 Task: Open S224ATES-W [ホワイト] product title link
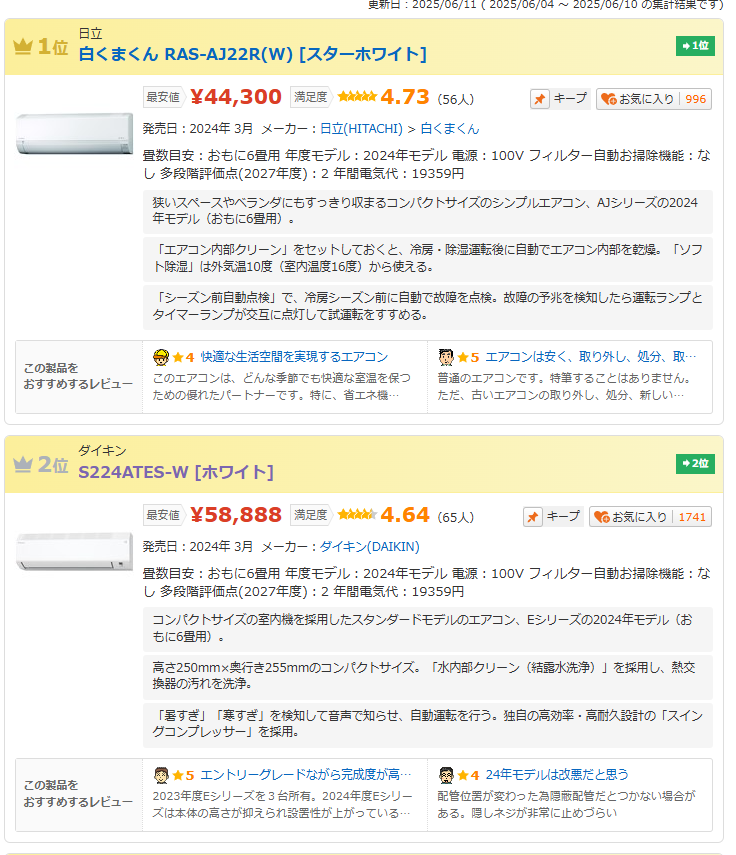[176, 472]
